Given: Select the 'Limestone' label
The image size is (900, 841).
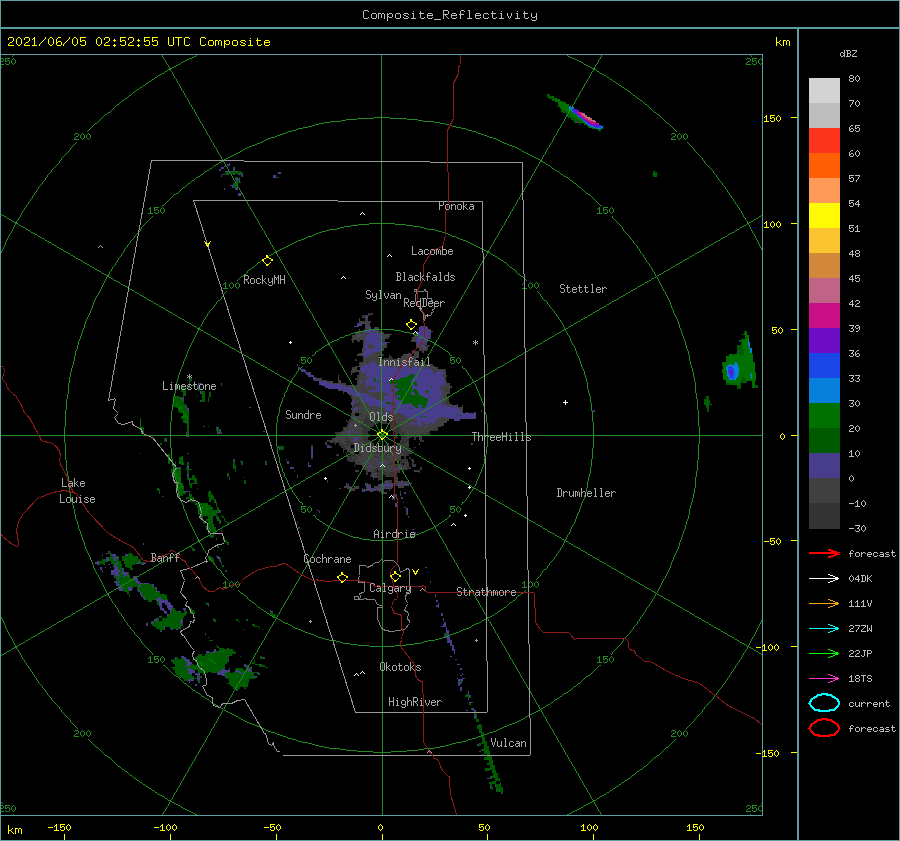Looking at the screenshot, I should point(189,386).
